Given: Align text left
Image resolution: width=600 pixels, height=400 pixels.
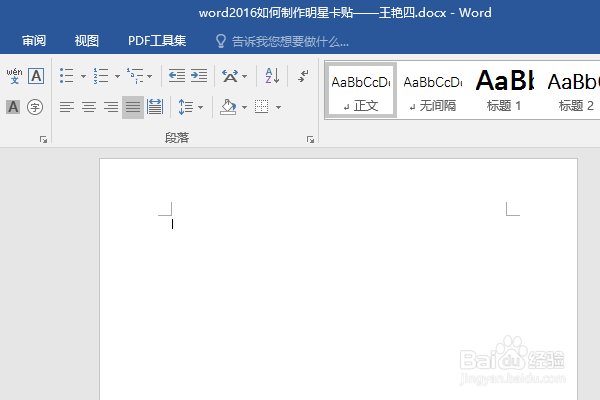Looking at the screenshot, I should [x=67, y=107].
